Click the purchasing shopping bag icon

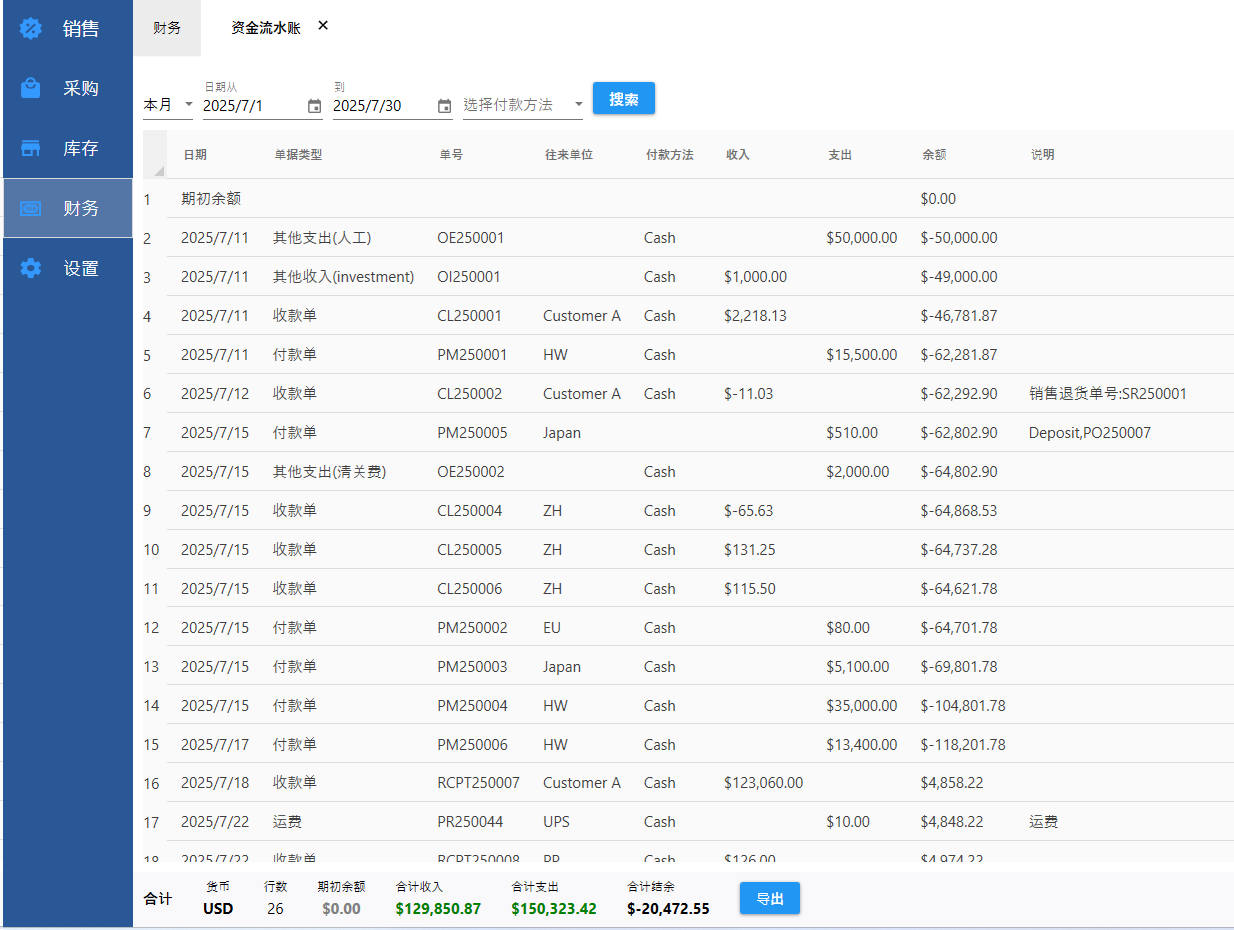tap(31, 88)
